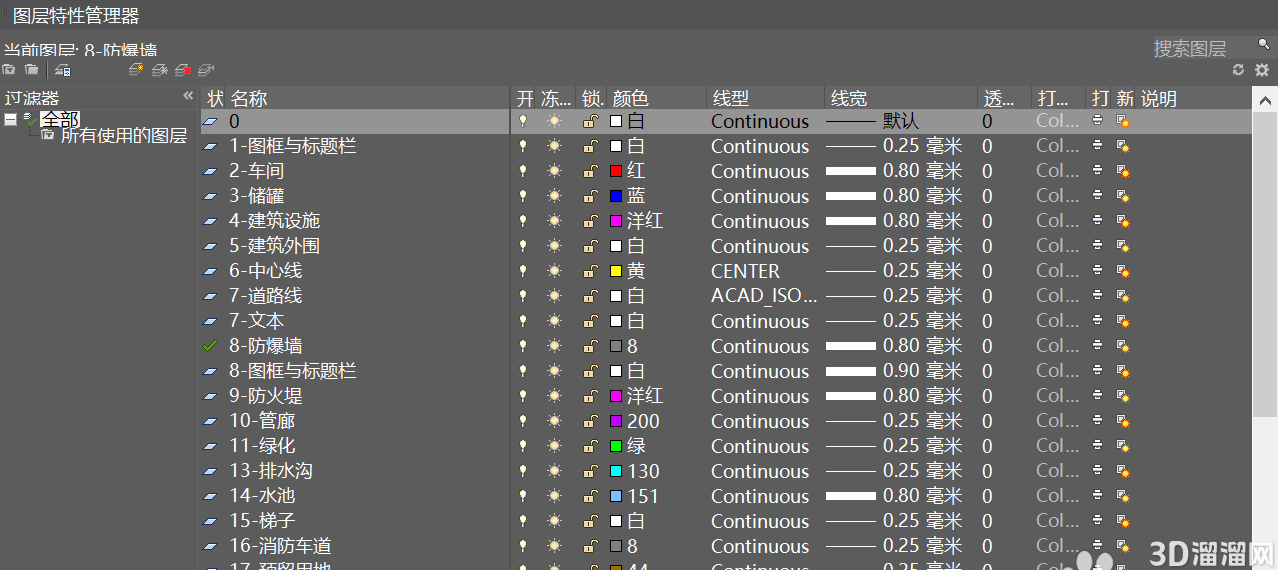
Task: Create a new layer with the New Layer icon
Action: (x=137, y=70)
